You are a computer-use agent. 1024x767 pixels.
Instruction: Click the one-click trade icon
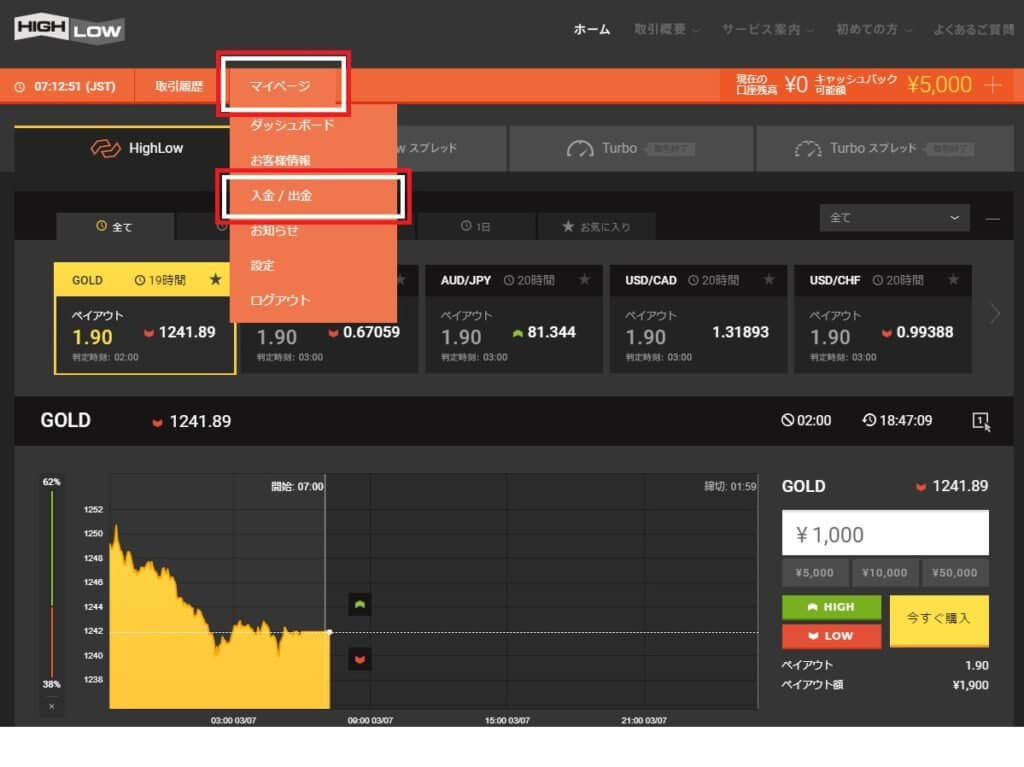point(981,421)
